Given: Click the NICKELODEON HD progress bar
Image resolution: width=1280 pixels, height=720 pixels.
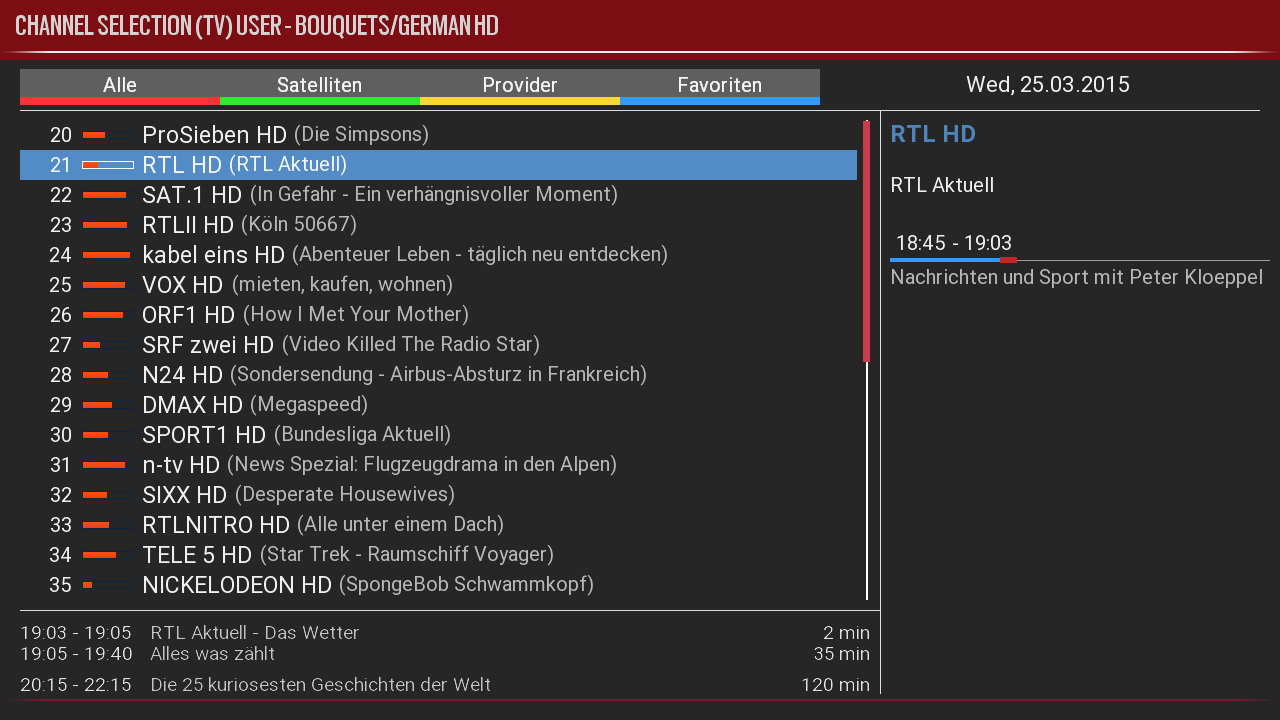Looking at the screenshot, I should click(108, 585).
